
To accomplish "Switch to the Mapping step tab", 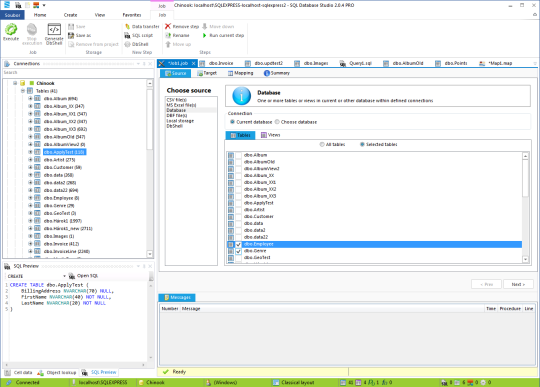I will click(240, 73).
